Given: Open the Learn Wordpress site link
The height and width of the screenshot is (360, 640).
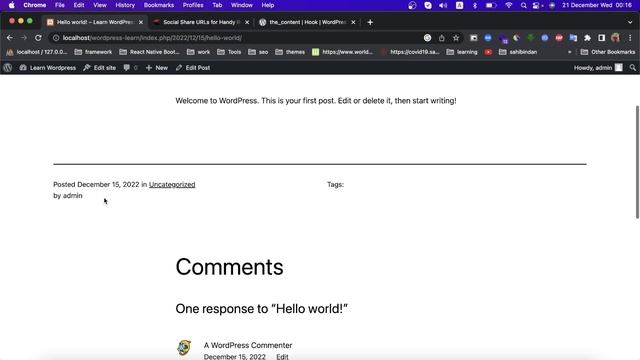Looking at the screenshot, I should click(x=48, y=68).
